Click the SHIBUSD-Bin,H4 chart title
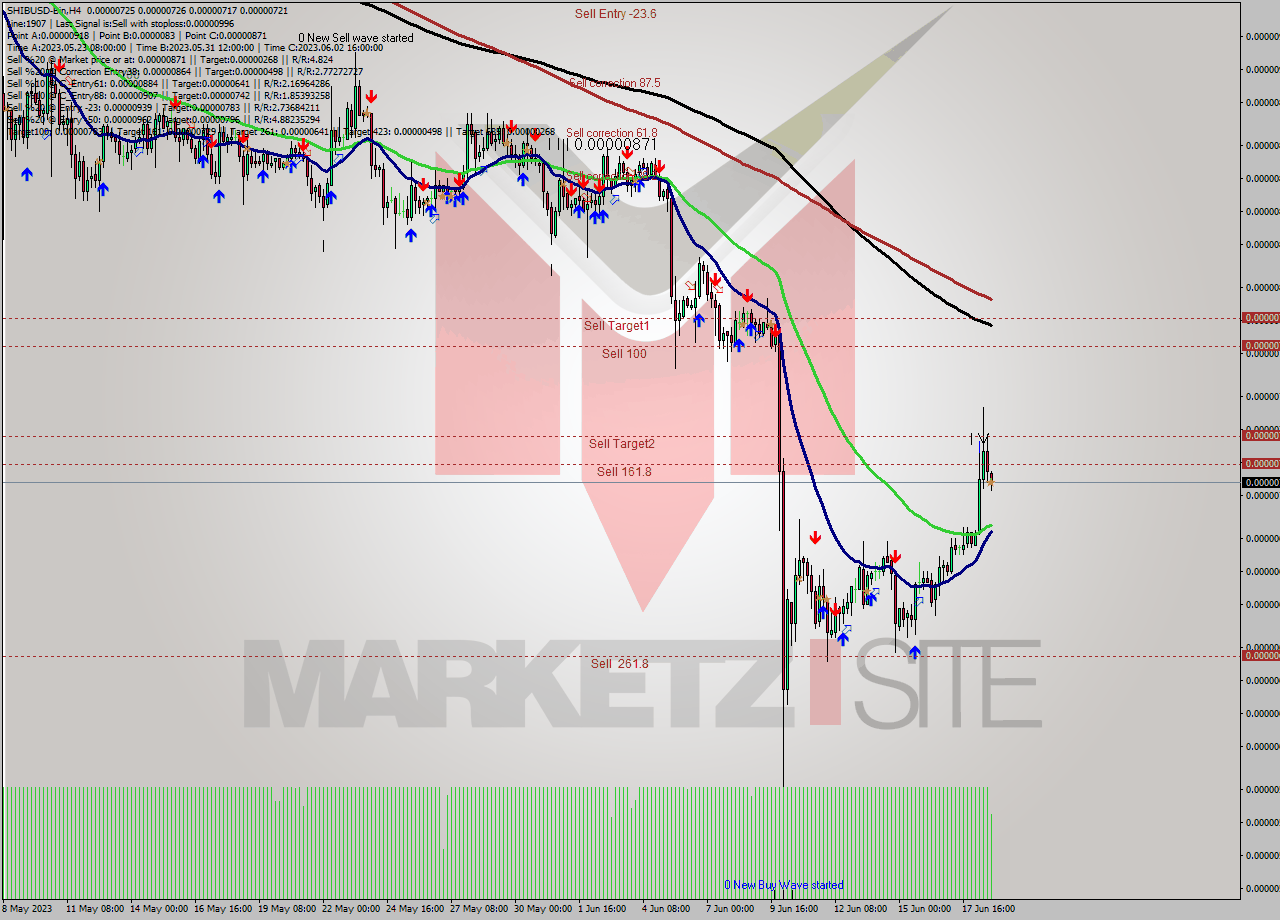This screenshot has height=920, width=1280. pos(44,11)
